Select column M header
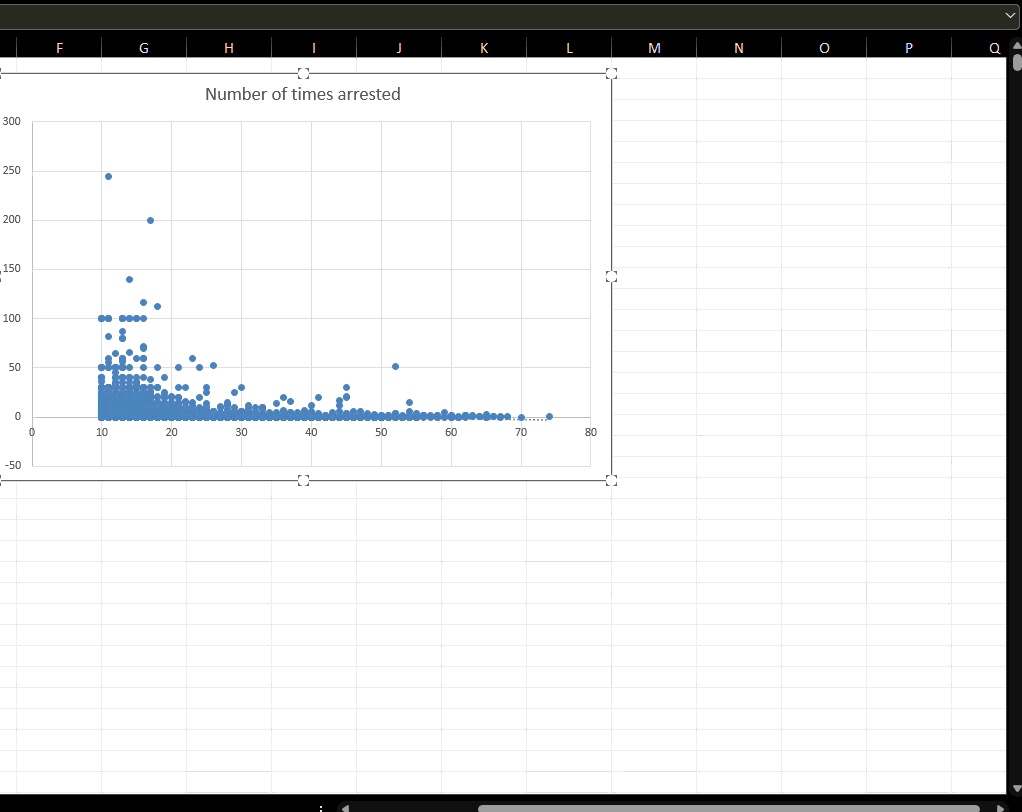1022x812 pixels. (x=654, y=47)
